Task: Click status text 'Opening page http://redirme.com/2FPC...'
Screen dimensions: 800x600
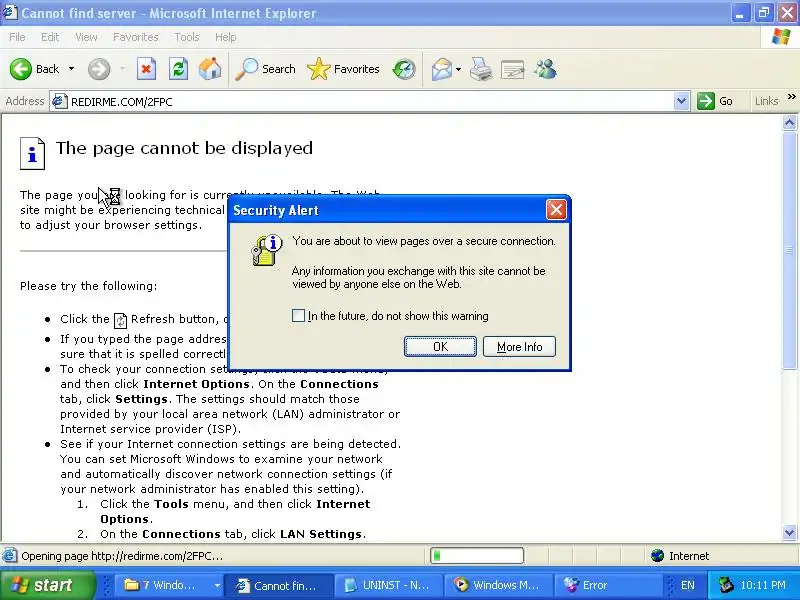Action: (x=122, y=556)
